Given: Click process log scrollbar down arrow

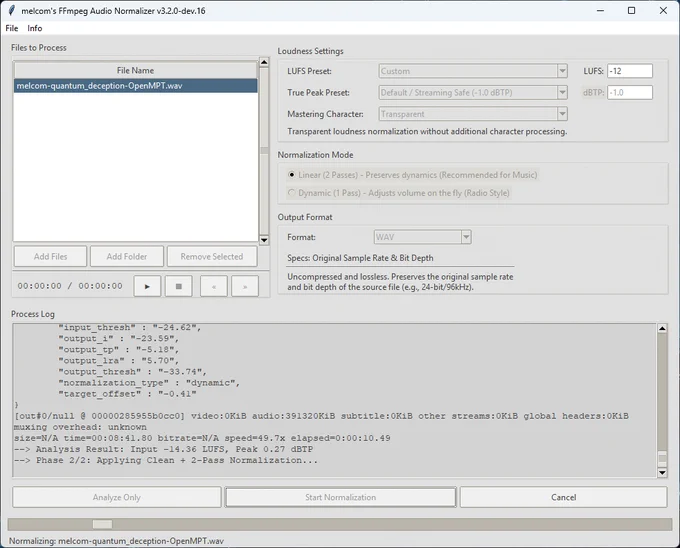Looking at the screenshot, I should point(662,473).
